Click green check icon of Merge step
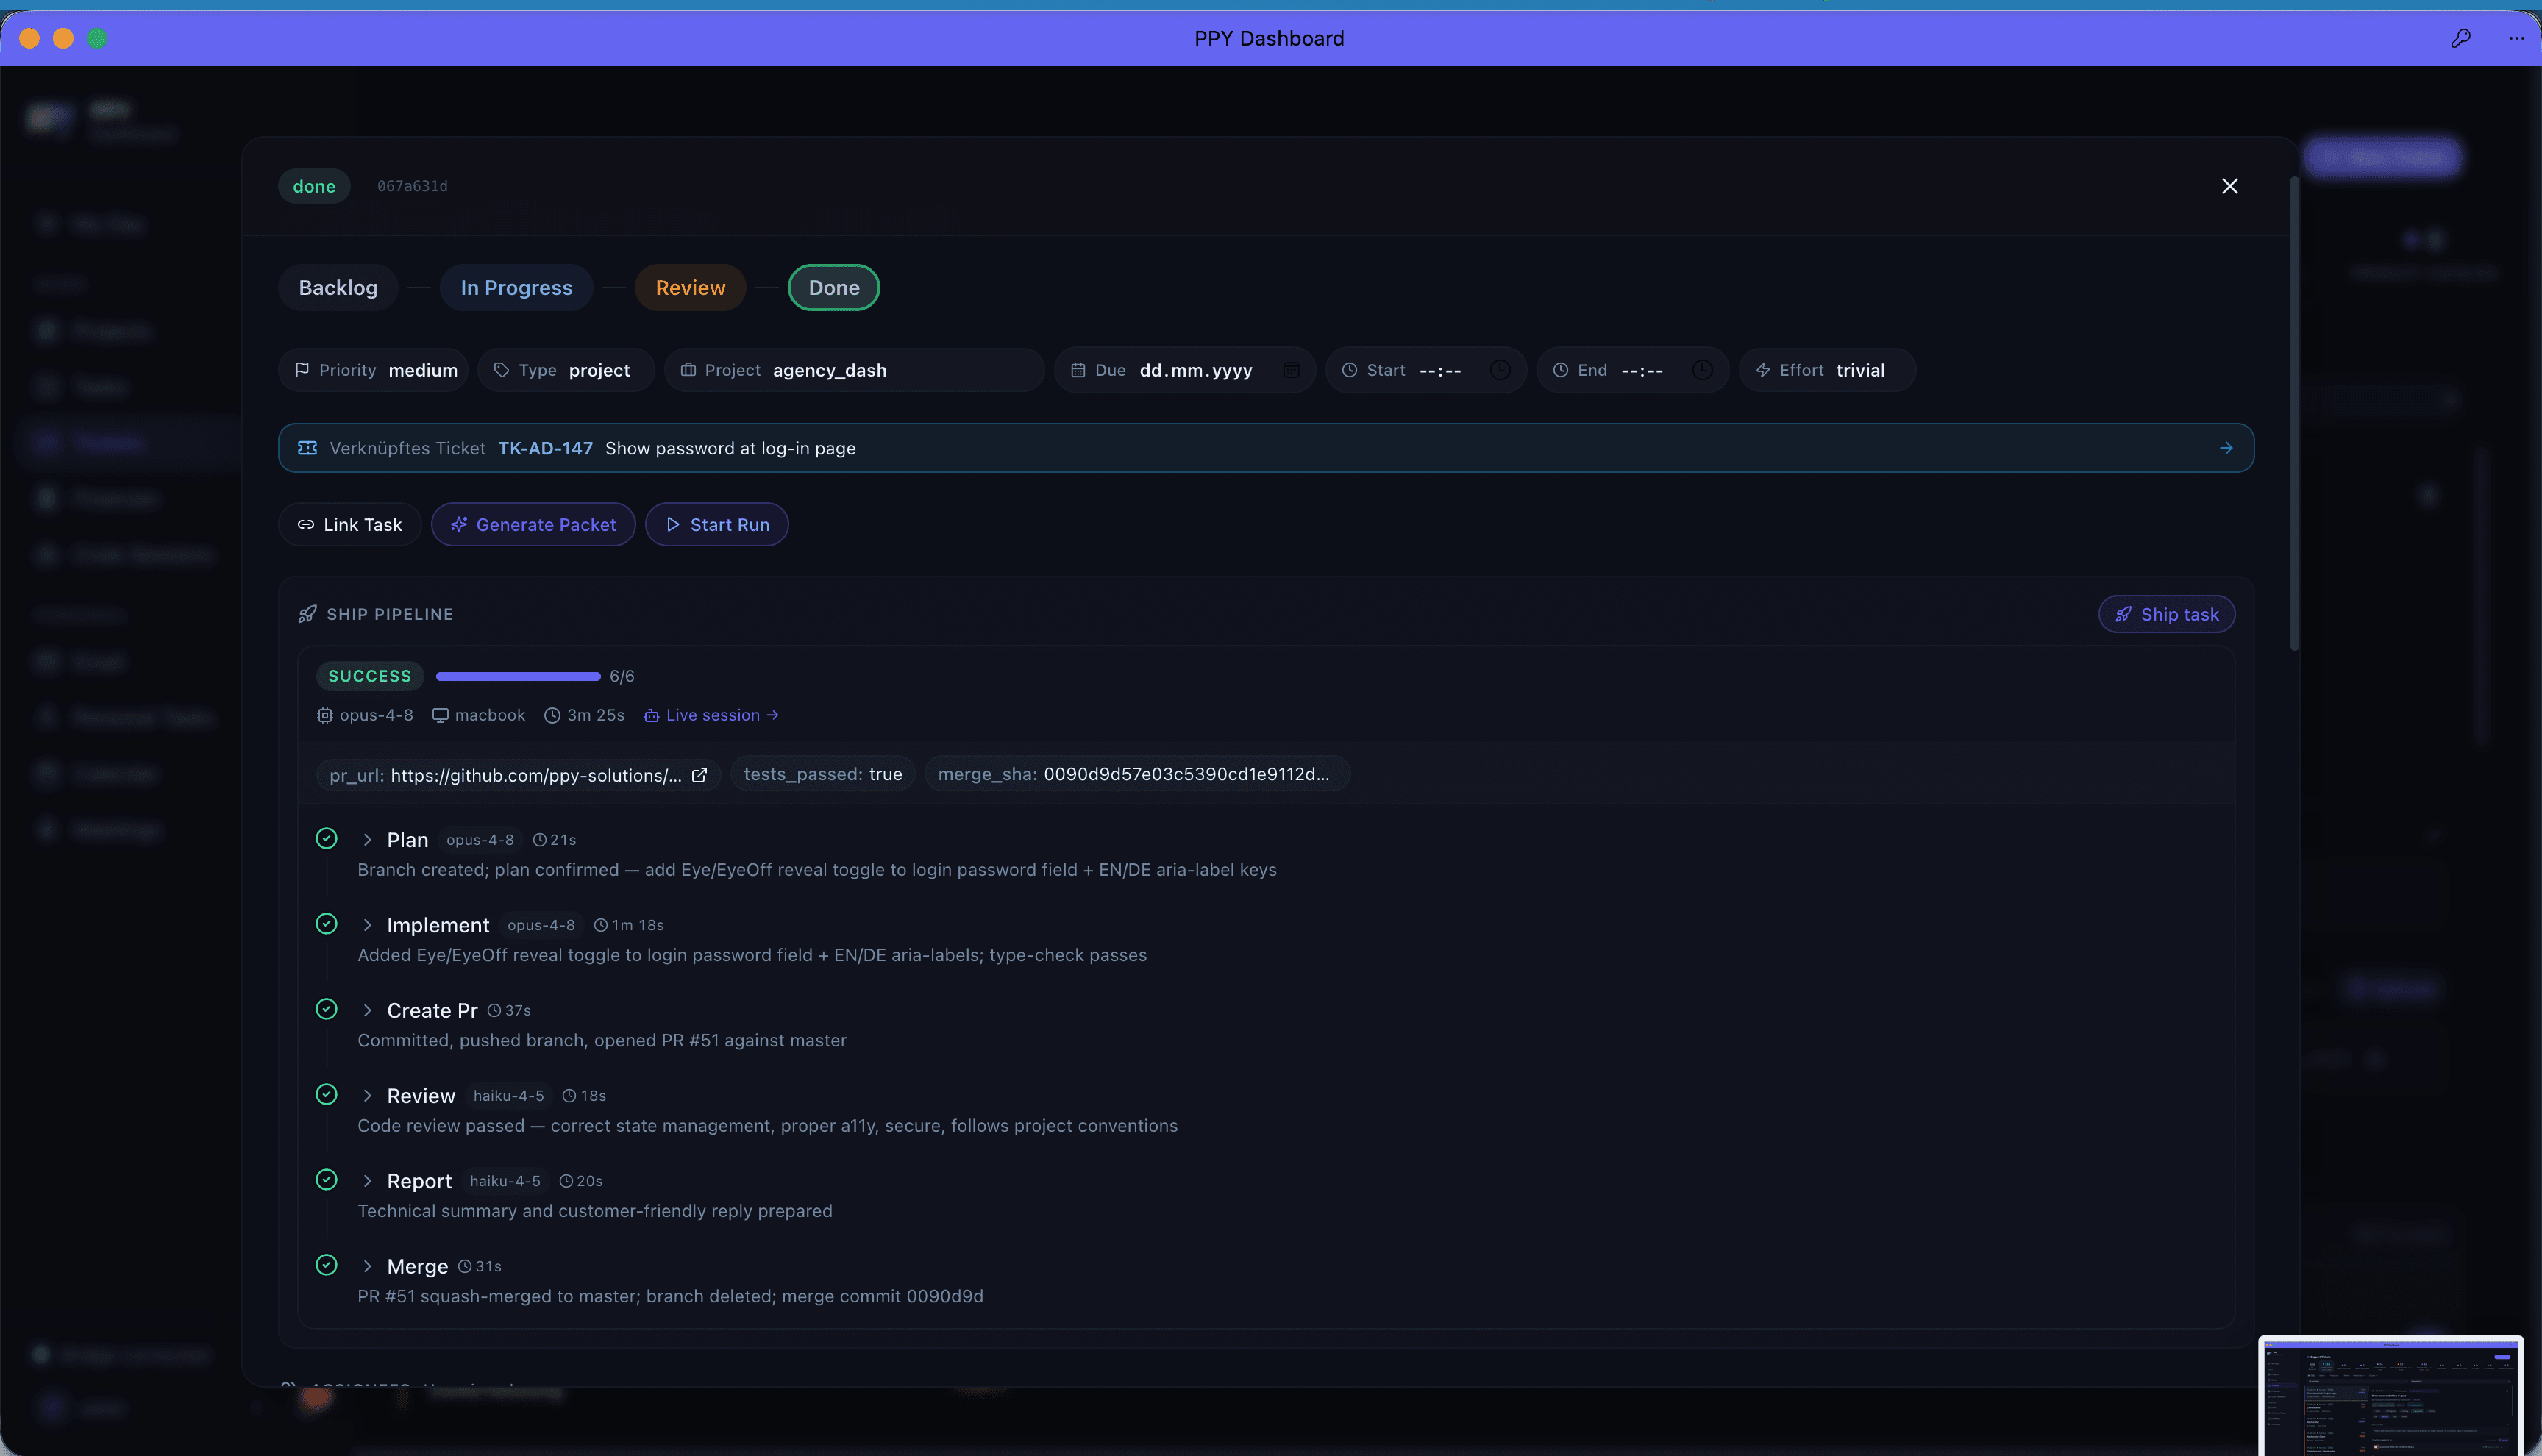The width and height of the screenshot is (2542, 1456). tap(326, 1265)
